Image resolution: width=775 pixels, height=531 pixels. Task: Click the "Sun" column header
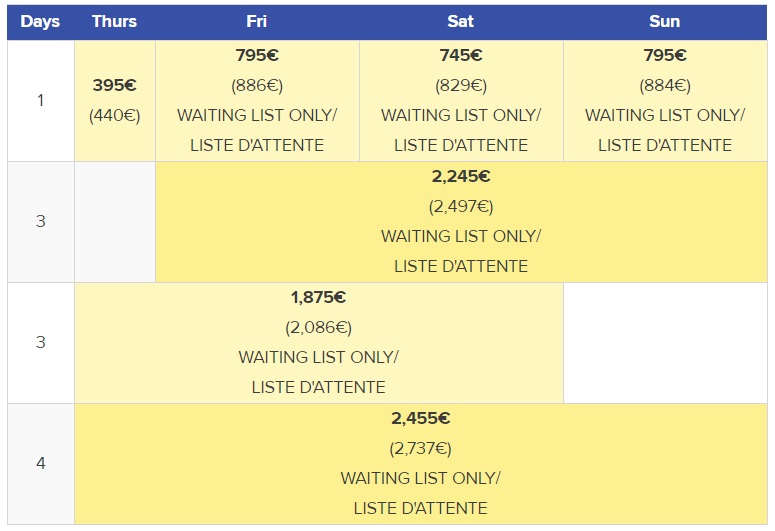664,21
